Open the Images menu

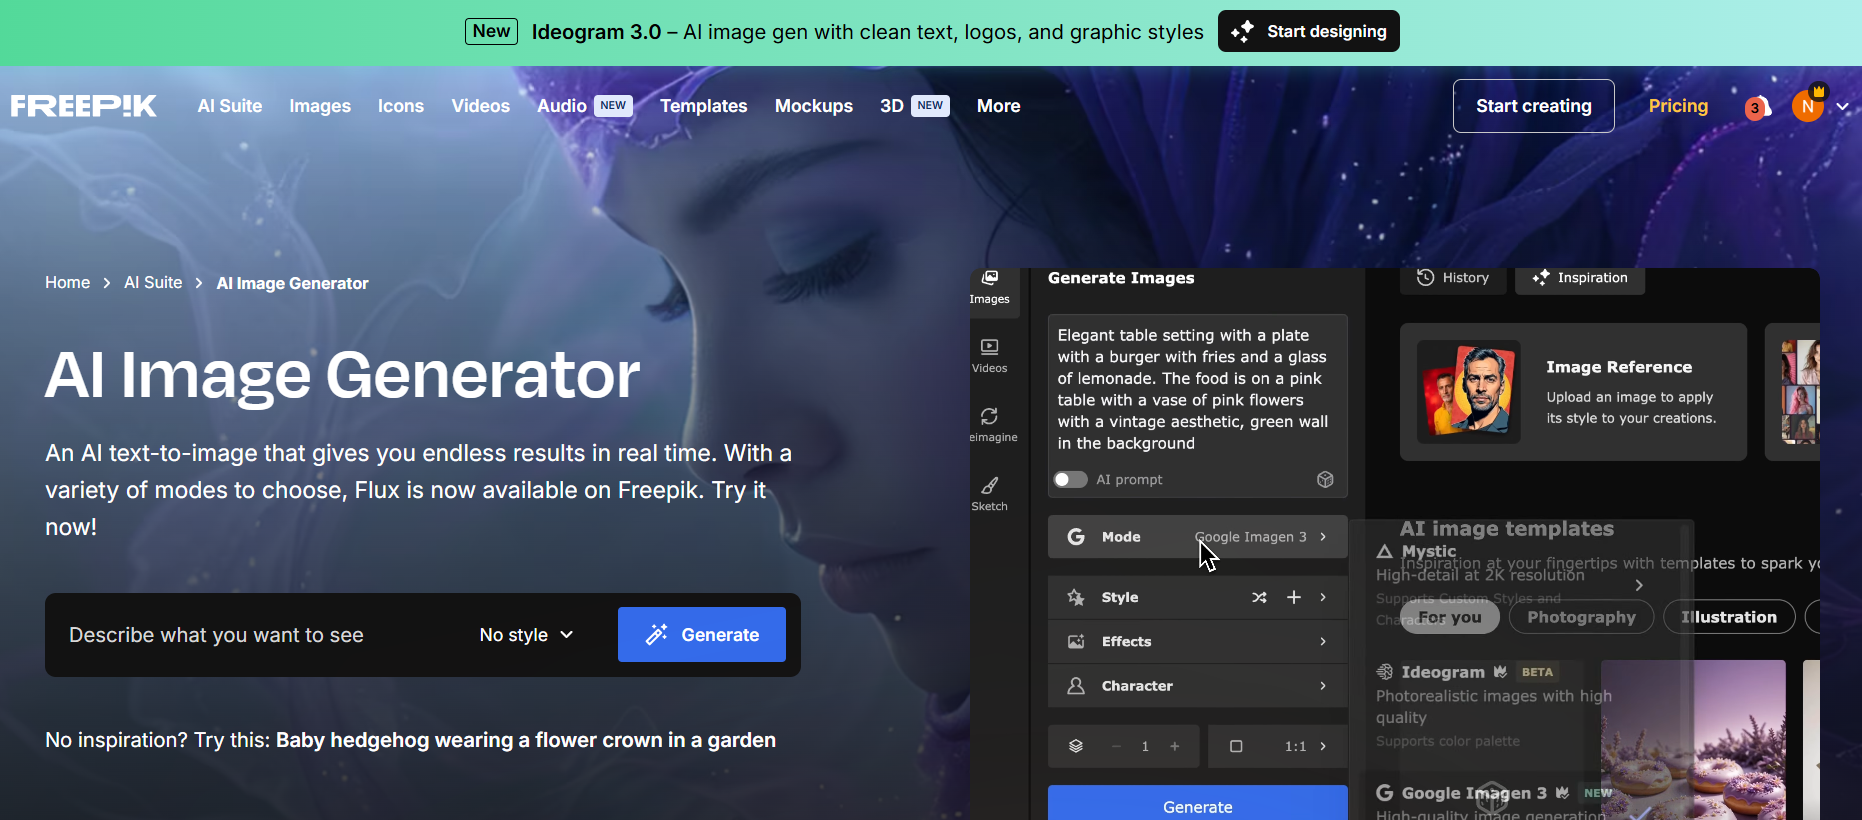[x=320, y=106]
